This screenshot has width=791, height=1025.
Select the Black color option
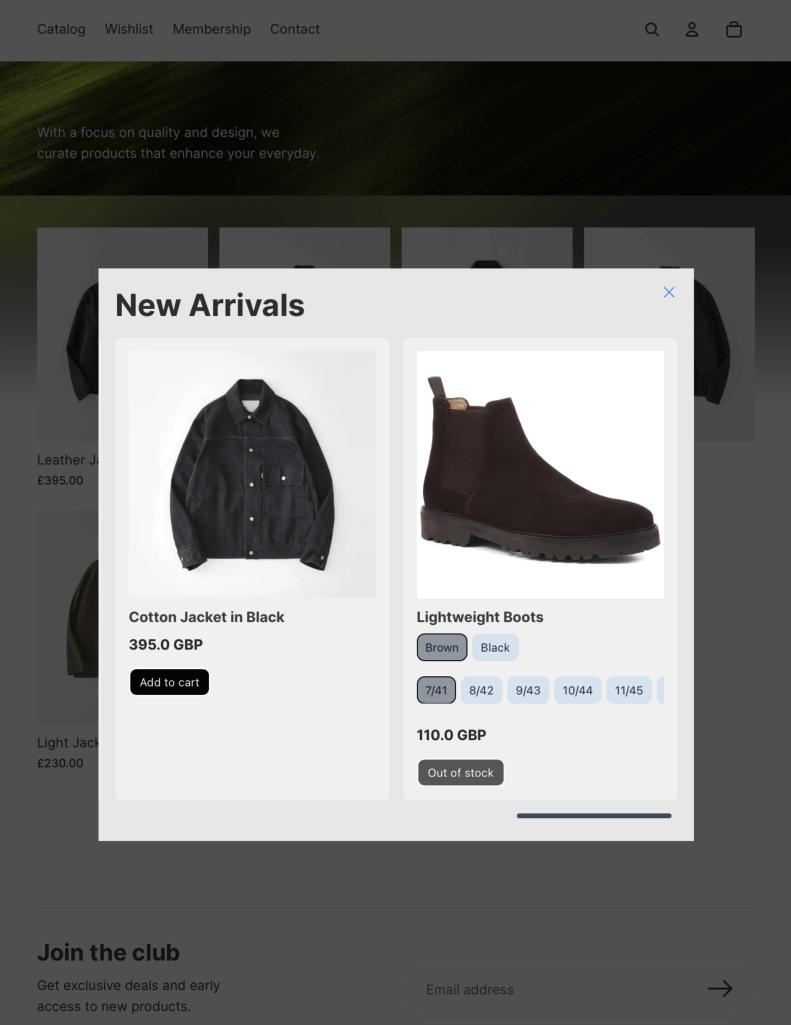[495, 647]
